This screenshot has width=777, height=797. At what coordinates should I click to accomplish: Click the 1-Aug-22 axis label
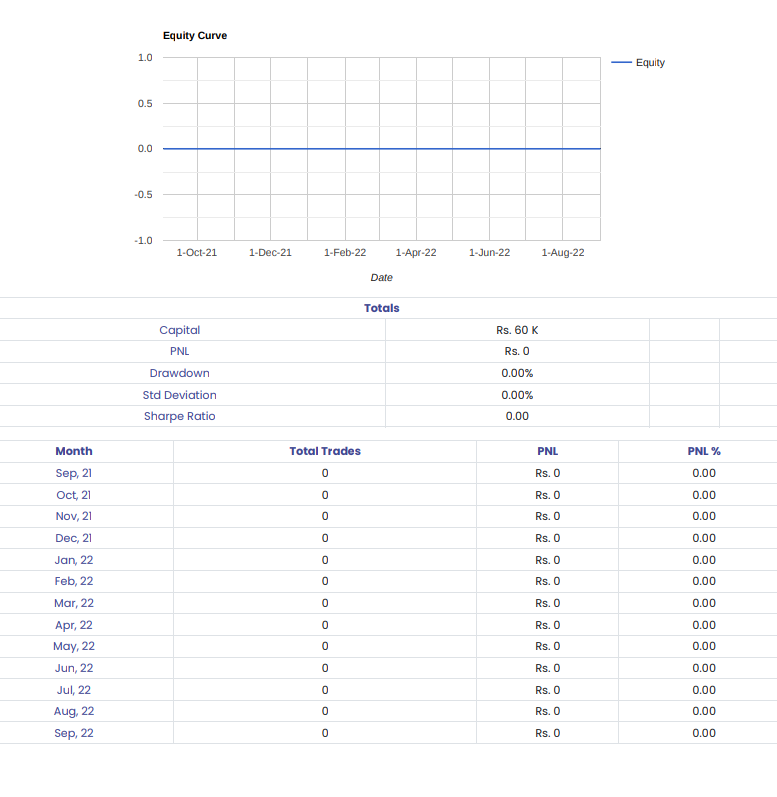click(x=563, y=253)
